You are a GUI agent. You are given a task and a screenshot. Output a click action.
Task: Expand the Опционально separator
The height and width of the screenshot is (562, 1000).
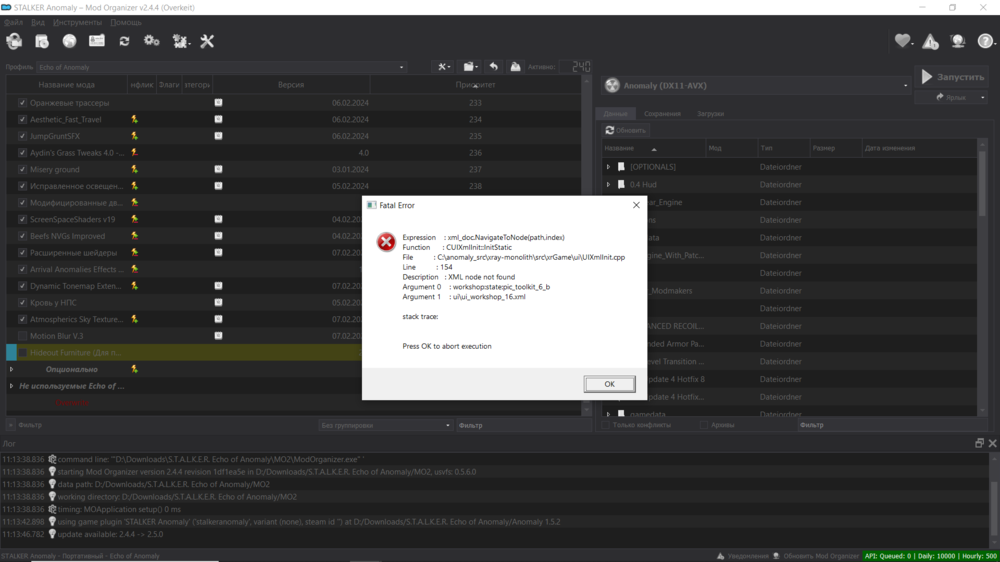click(x=11, y=369)
